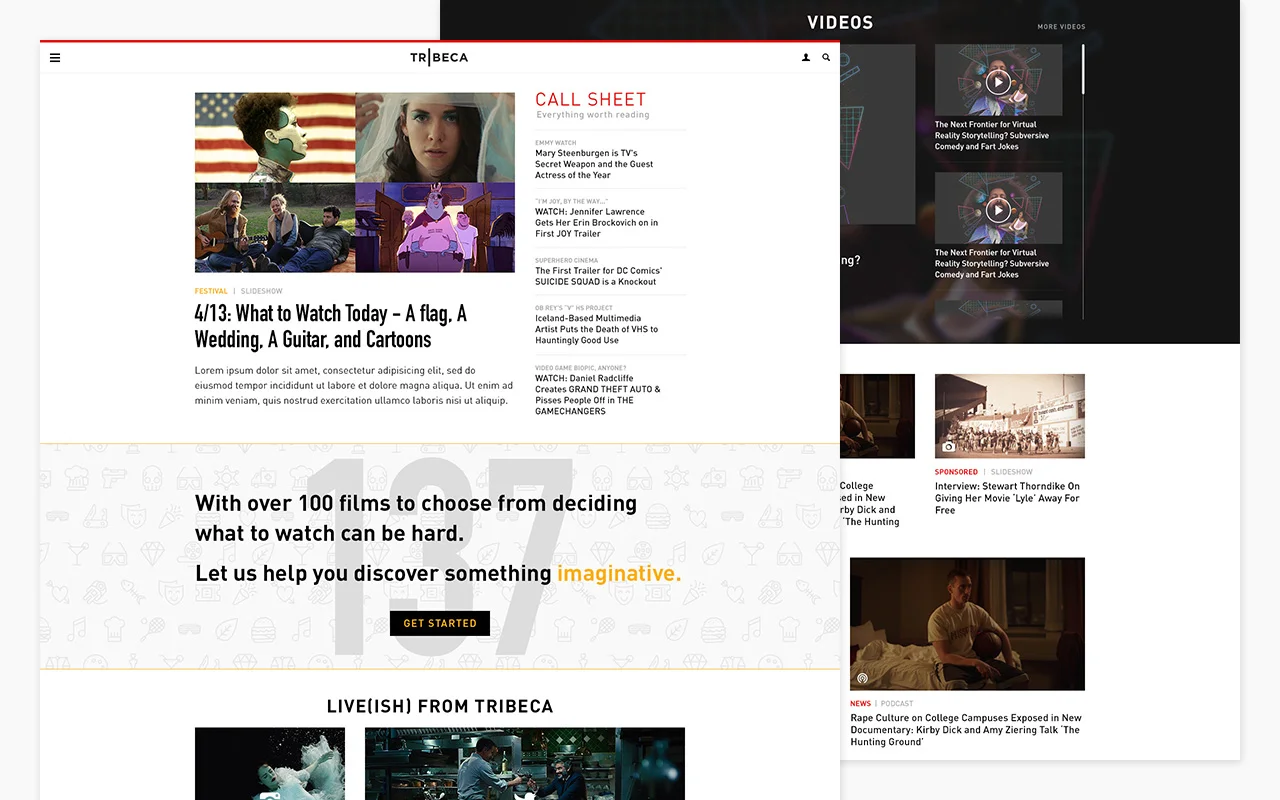Open the FESTIVAL category label
Screen dimensions: 1280x800
point(211,291)
